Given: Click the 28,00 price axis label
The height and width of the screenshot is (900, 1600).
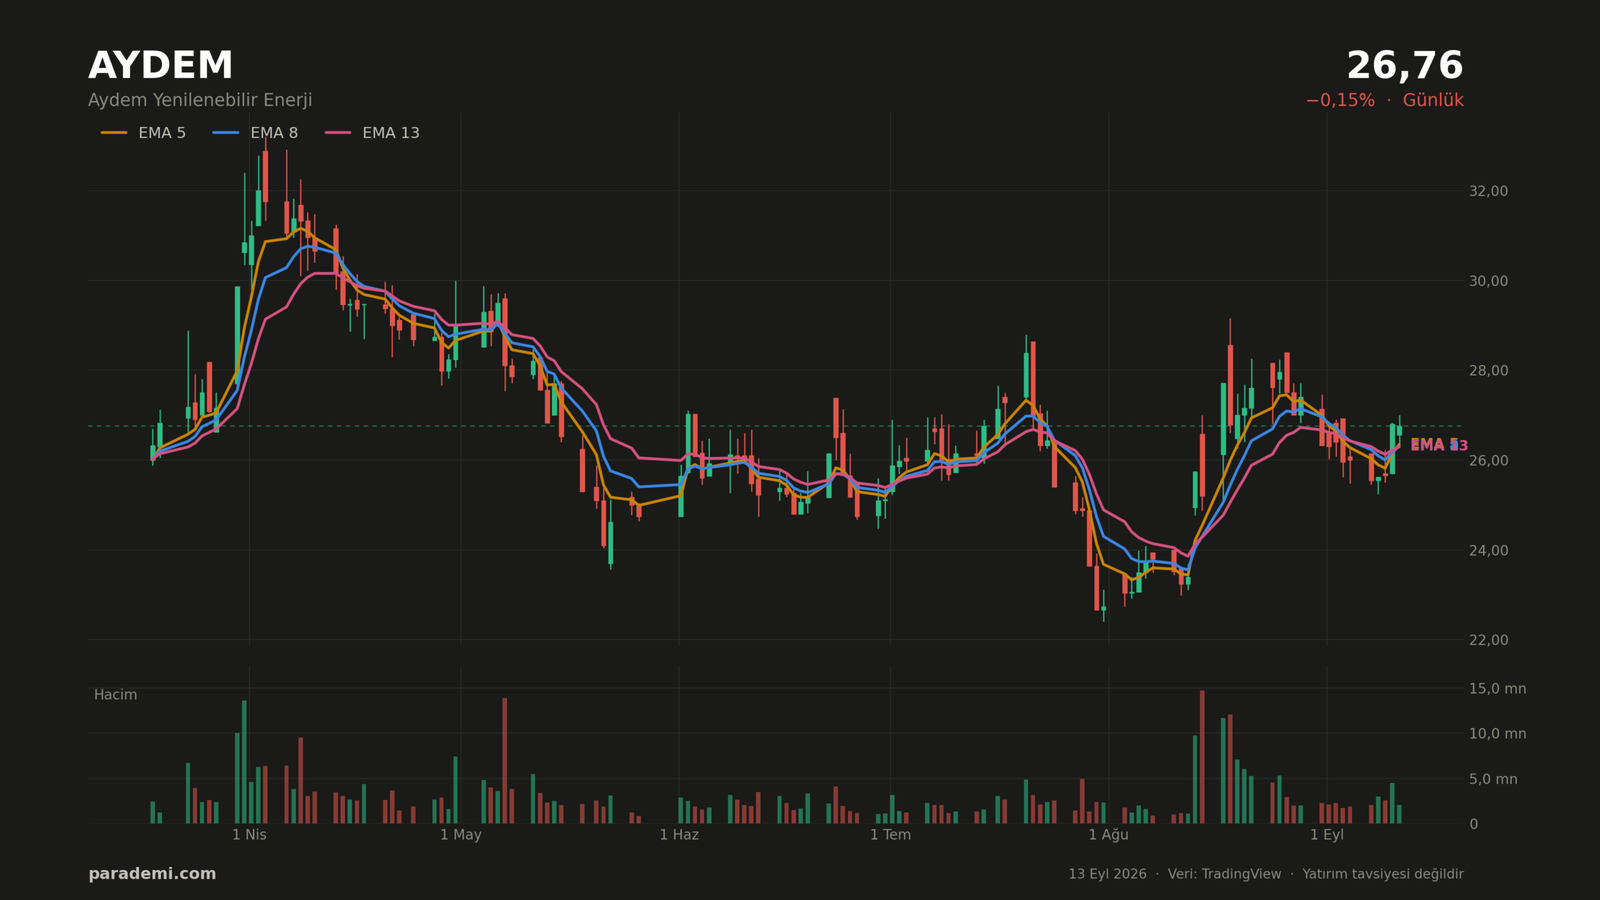Looking at the screenshot, I should [1488, 371].
